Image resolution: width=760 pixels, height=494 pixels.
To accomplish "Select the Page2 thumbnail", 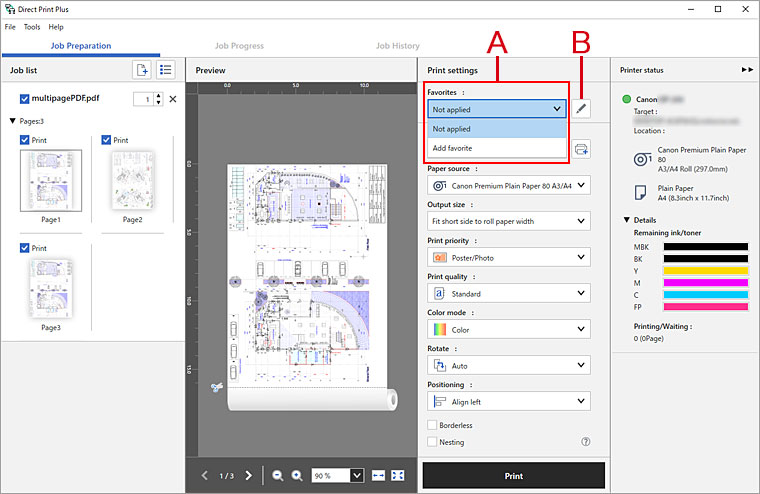I will 132,180.
